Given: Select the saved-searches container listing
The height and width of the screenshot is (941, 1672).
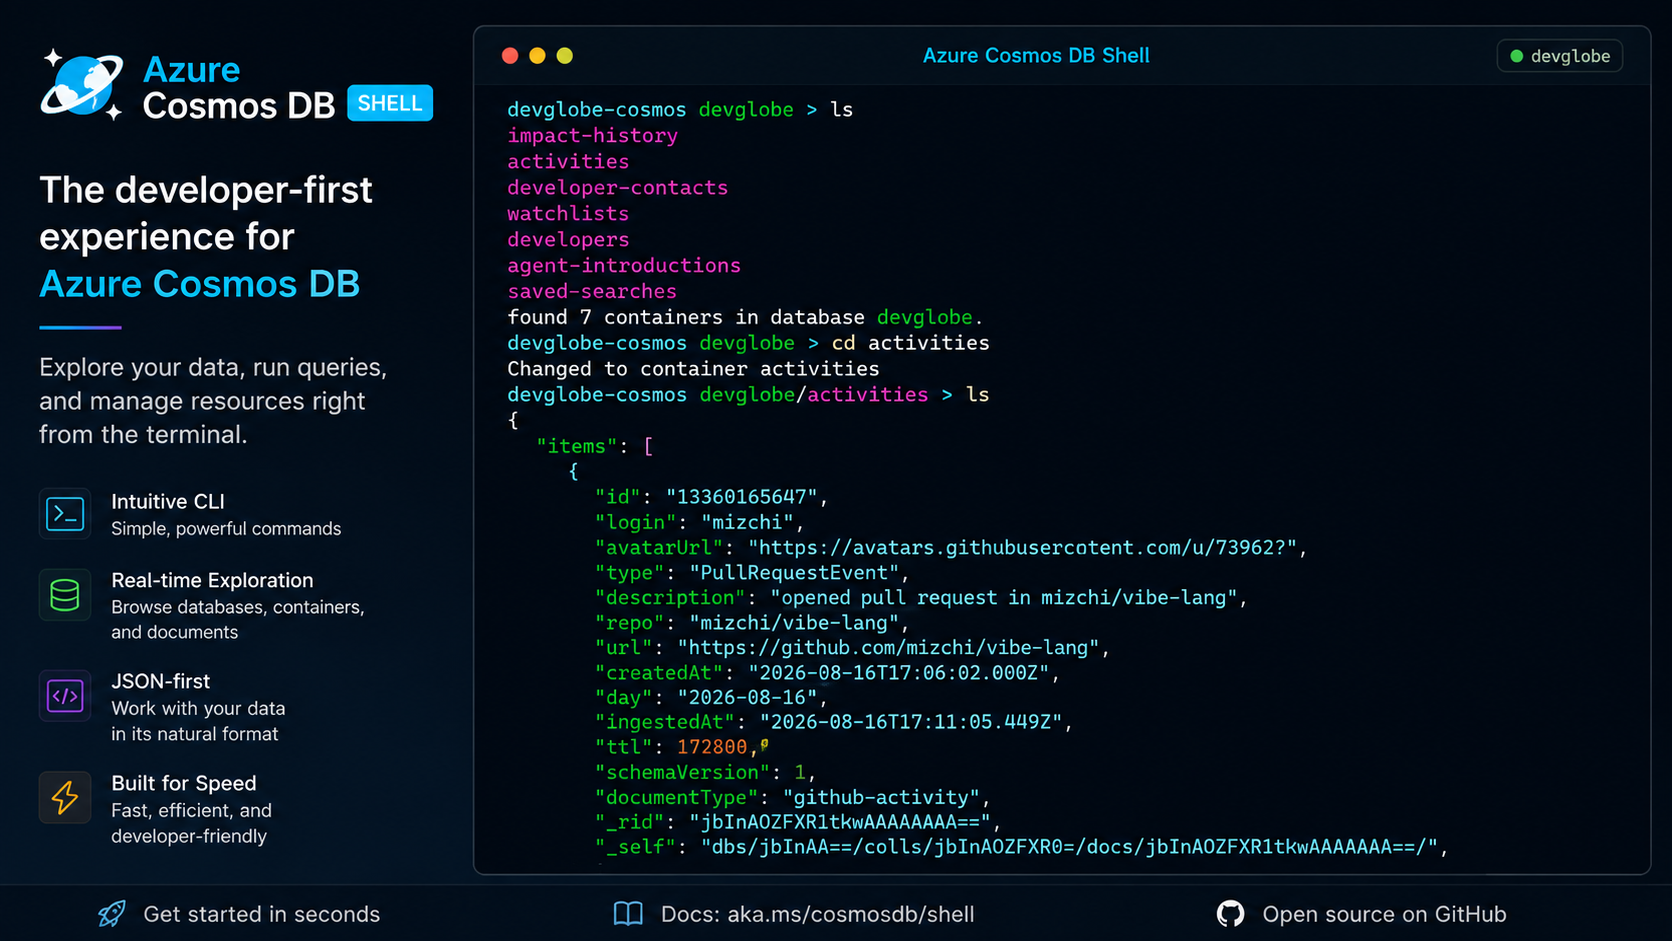Looking at the screenshot, I should [x=592, y=291].
